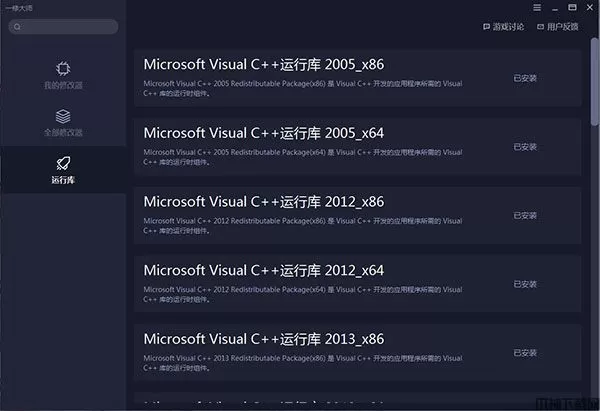Click the 2005 Redistributable Package(x64) description

pos(303,157)
